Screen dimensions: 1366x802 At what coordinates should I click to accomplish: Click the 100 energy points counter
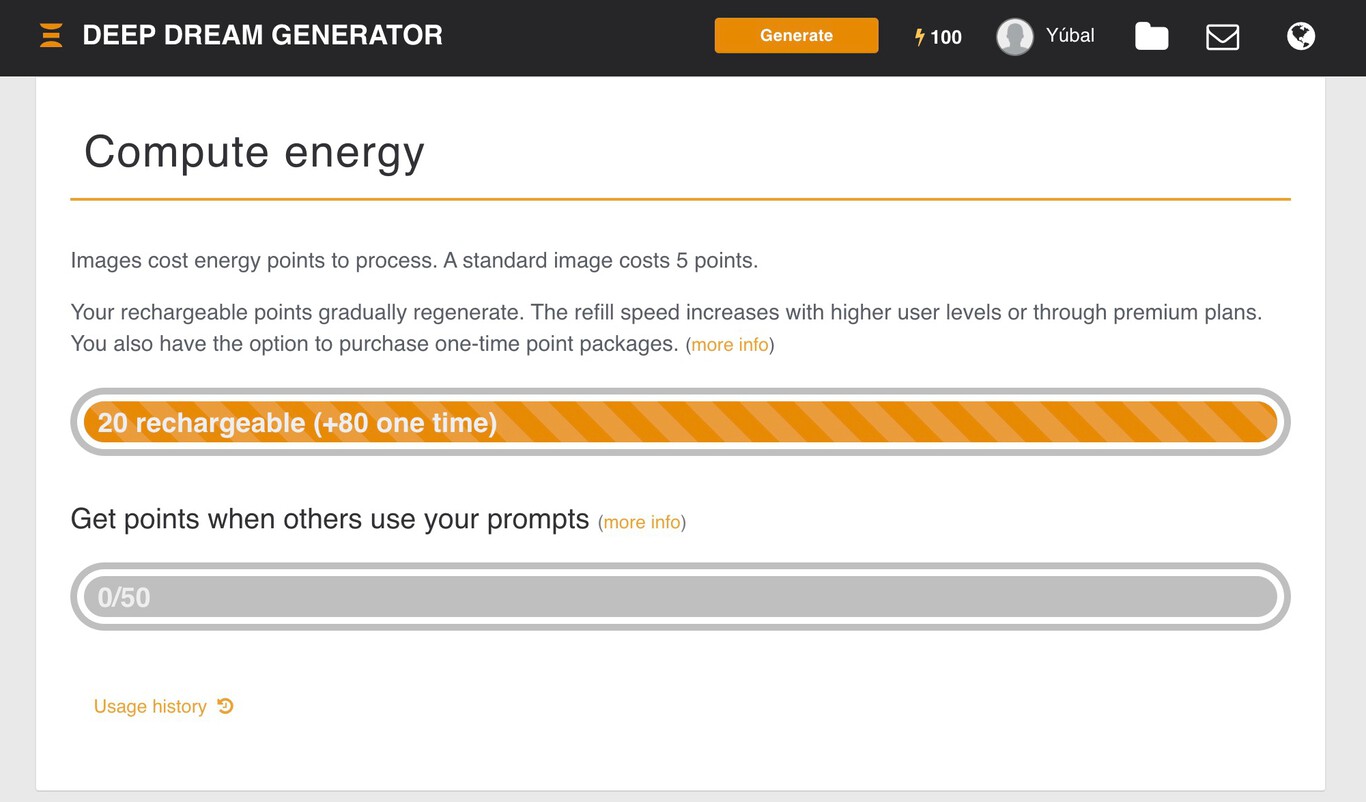point(946,37)
